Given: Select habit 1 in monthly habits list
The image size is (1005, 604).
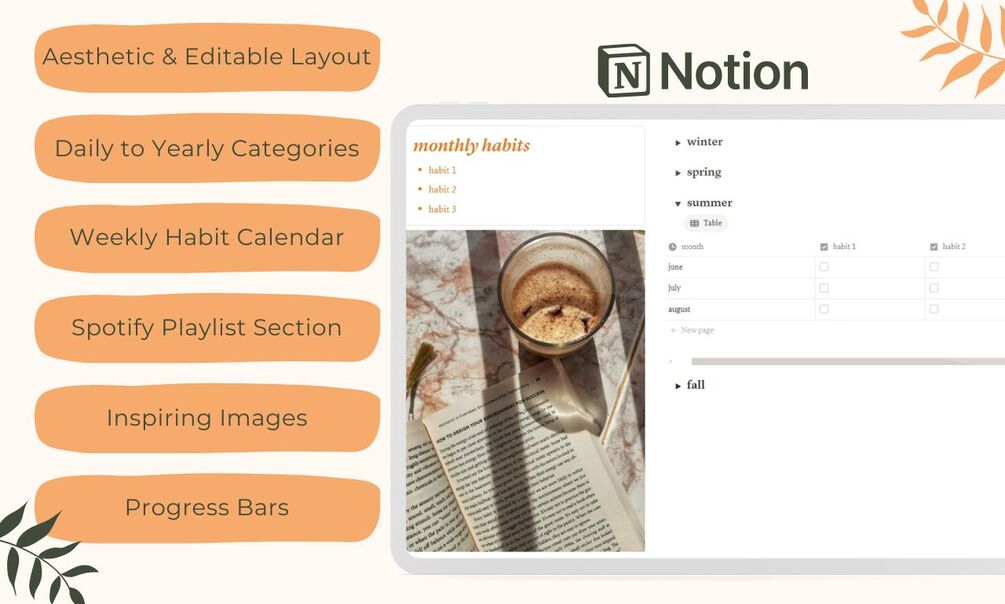Looking at the screenshot, I should (x=442, y=170).
